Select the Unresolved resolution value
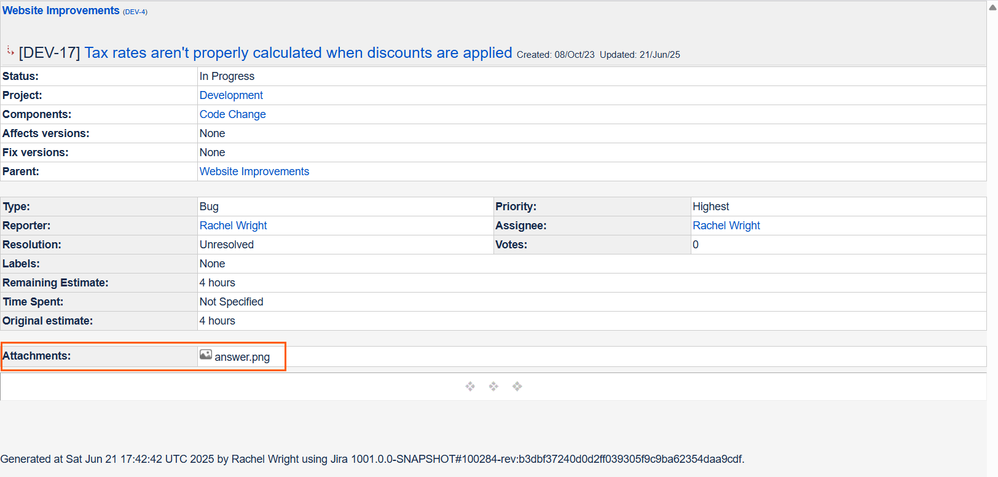Screen dimensions: 998x477 [227, 245]
